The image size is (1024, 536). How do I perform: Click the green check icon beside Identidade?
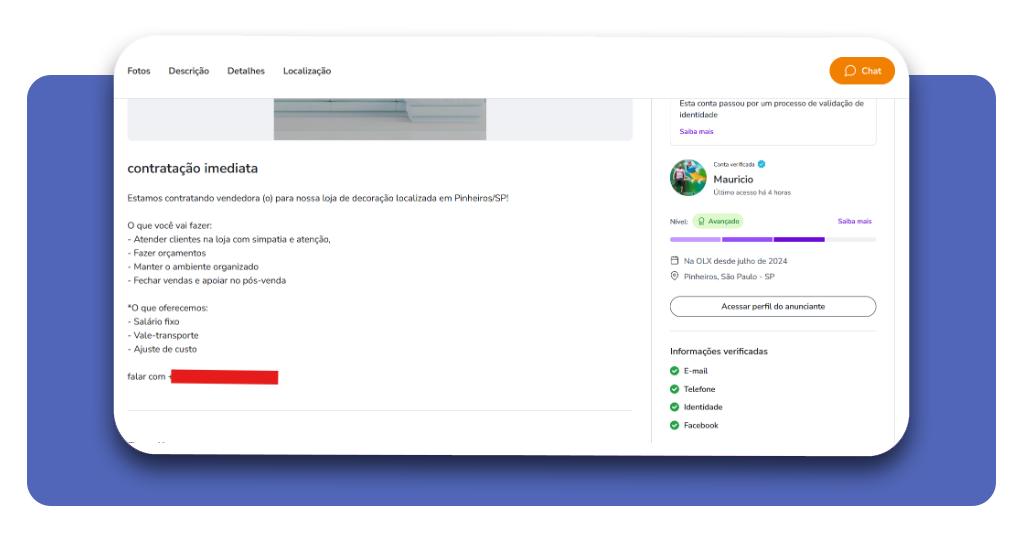(675, 407)
